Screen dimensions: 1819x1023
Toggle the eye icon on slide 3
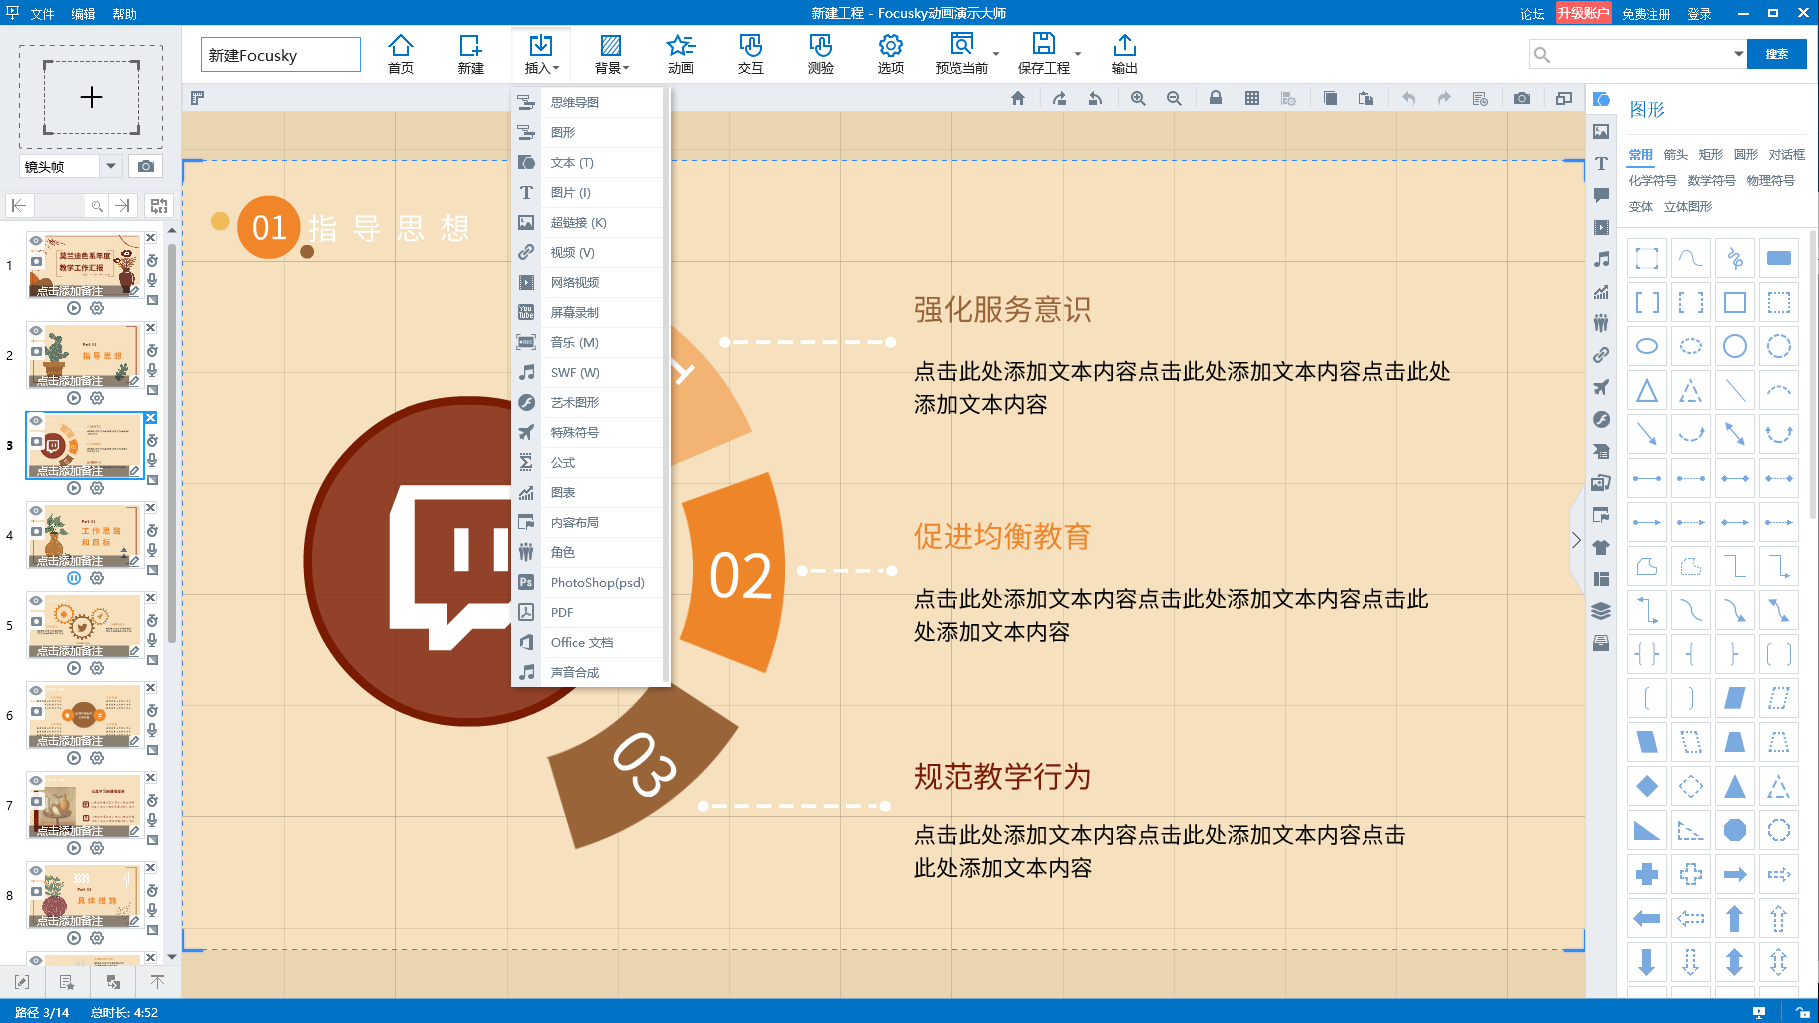point(36,421)
